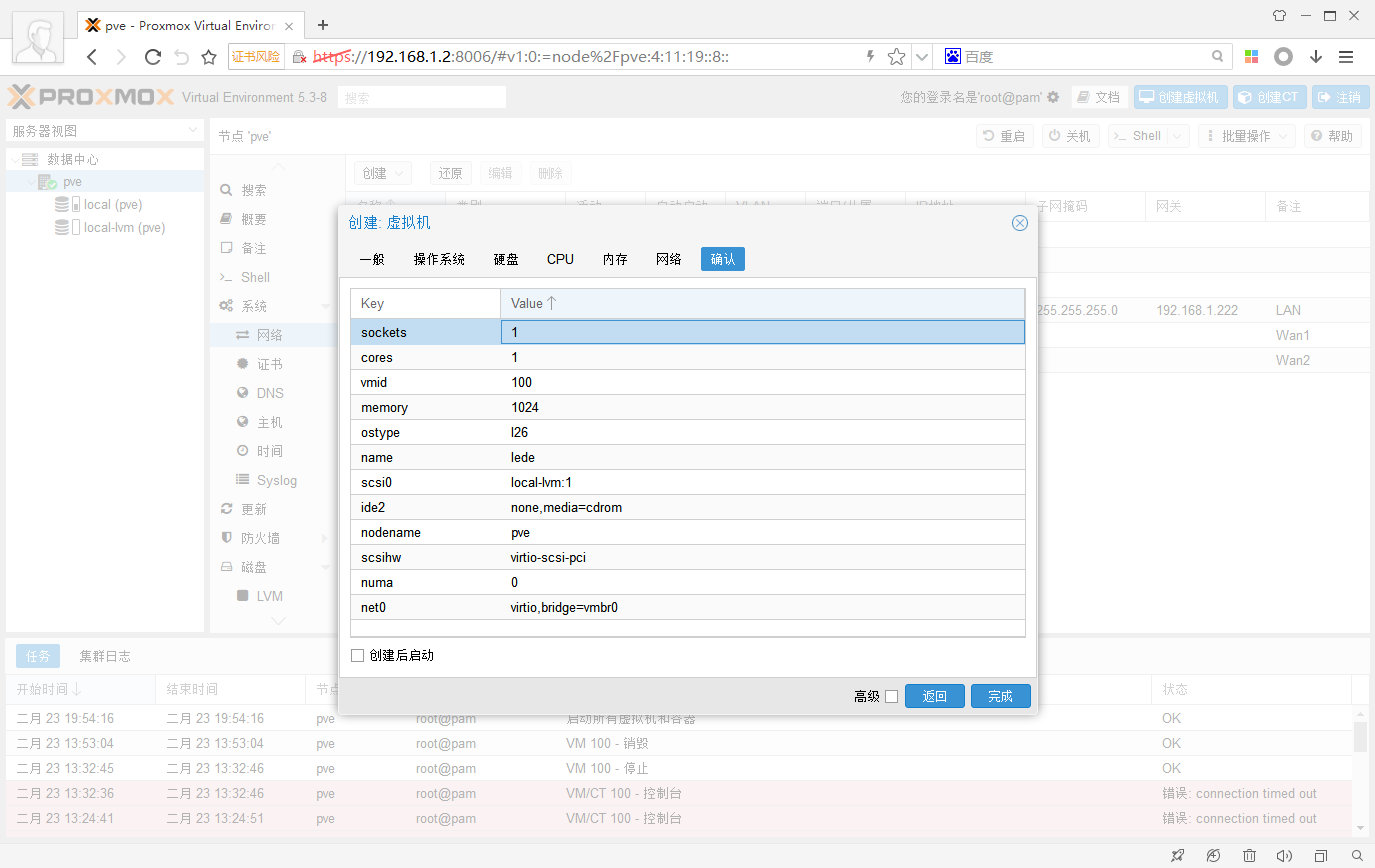Click the 关机 shutdown button
The image size is (1375, 868).
coord(1071,136)
